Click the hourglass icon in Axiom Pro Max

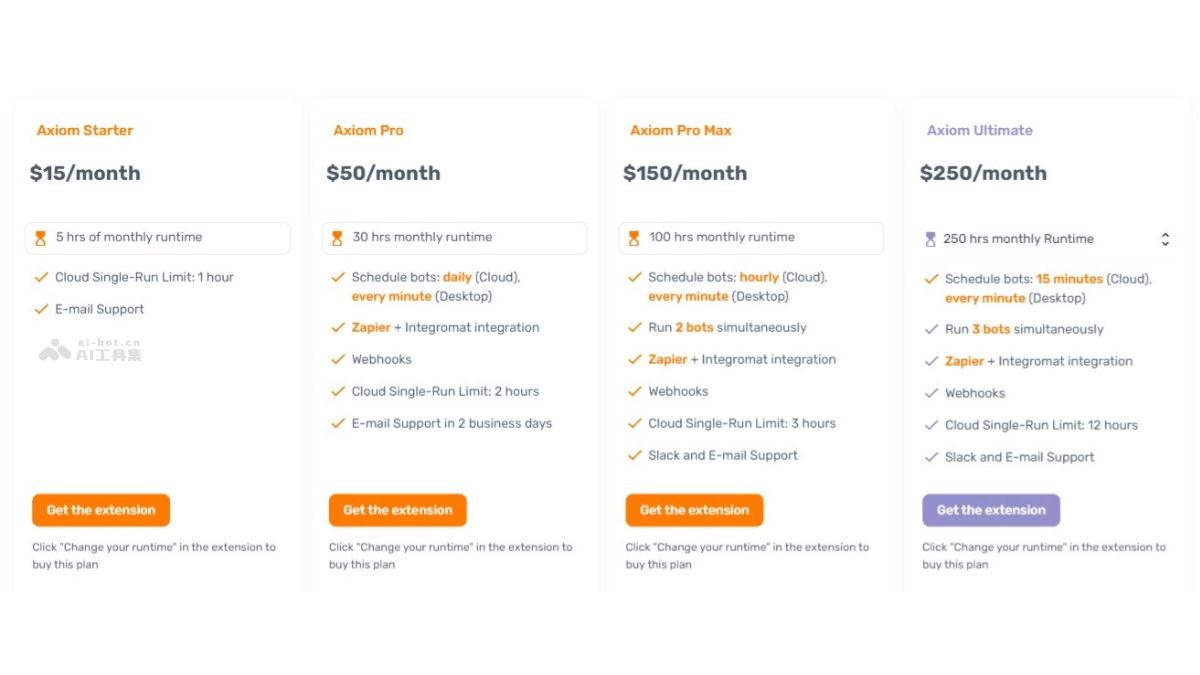634,238
